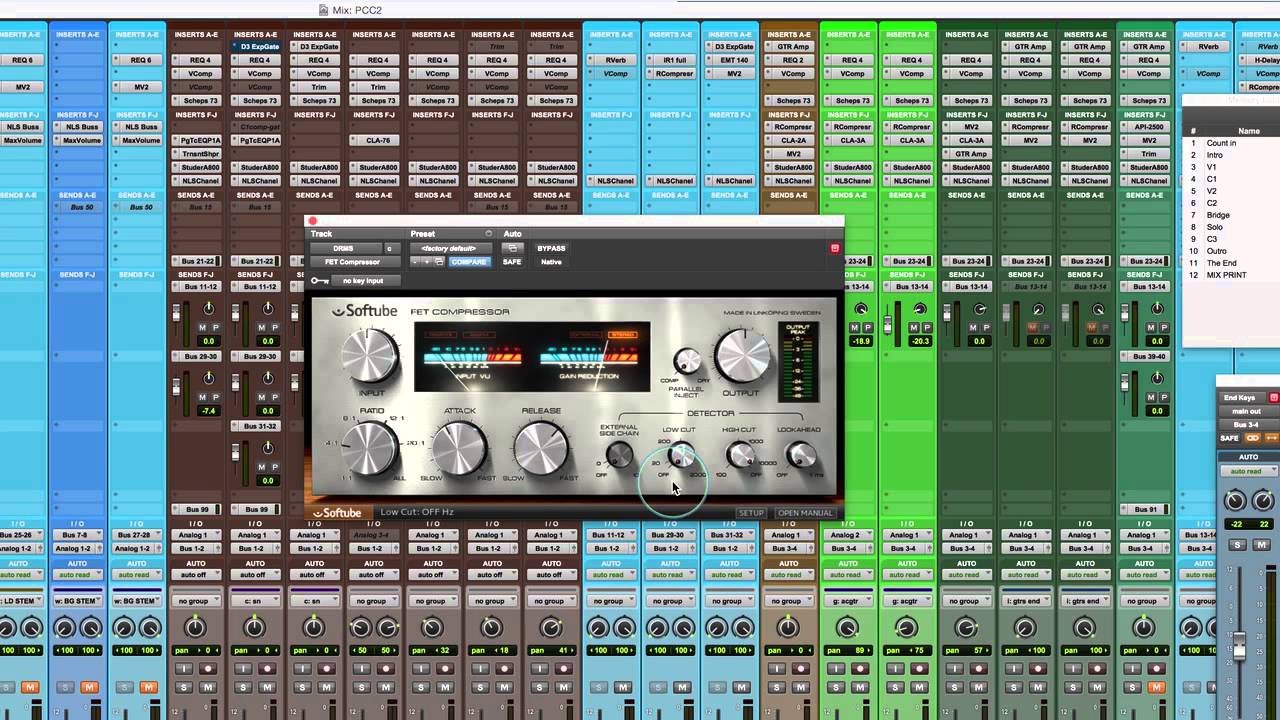The height and width of the screenshot is (720, 1280).
Task: Click the pan knob on the pan 75 track
Action: coord(907,628)
